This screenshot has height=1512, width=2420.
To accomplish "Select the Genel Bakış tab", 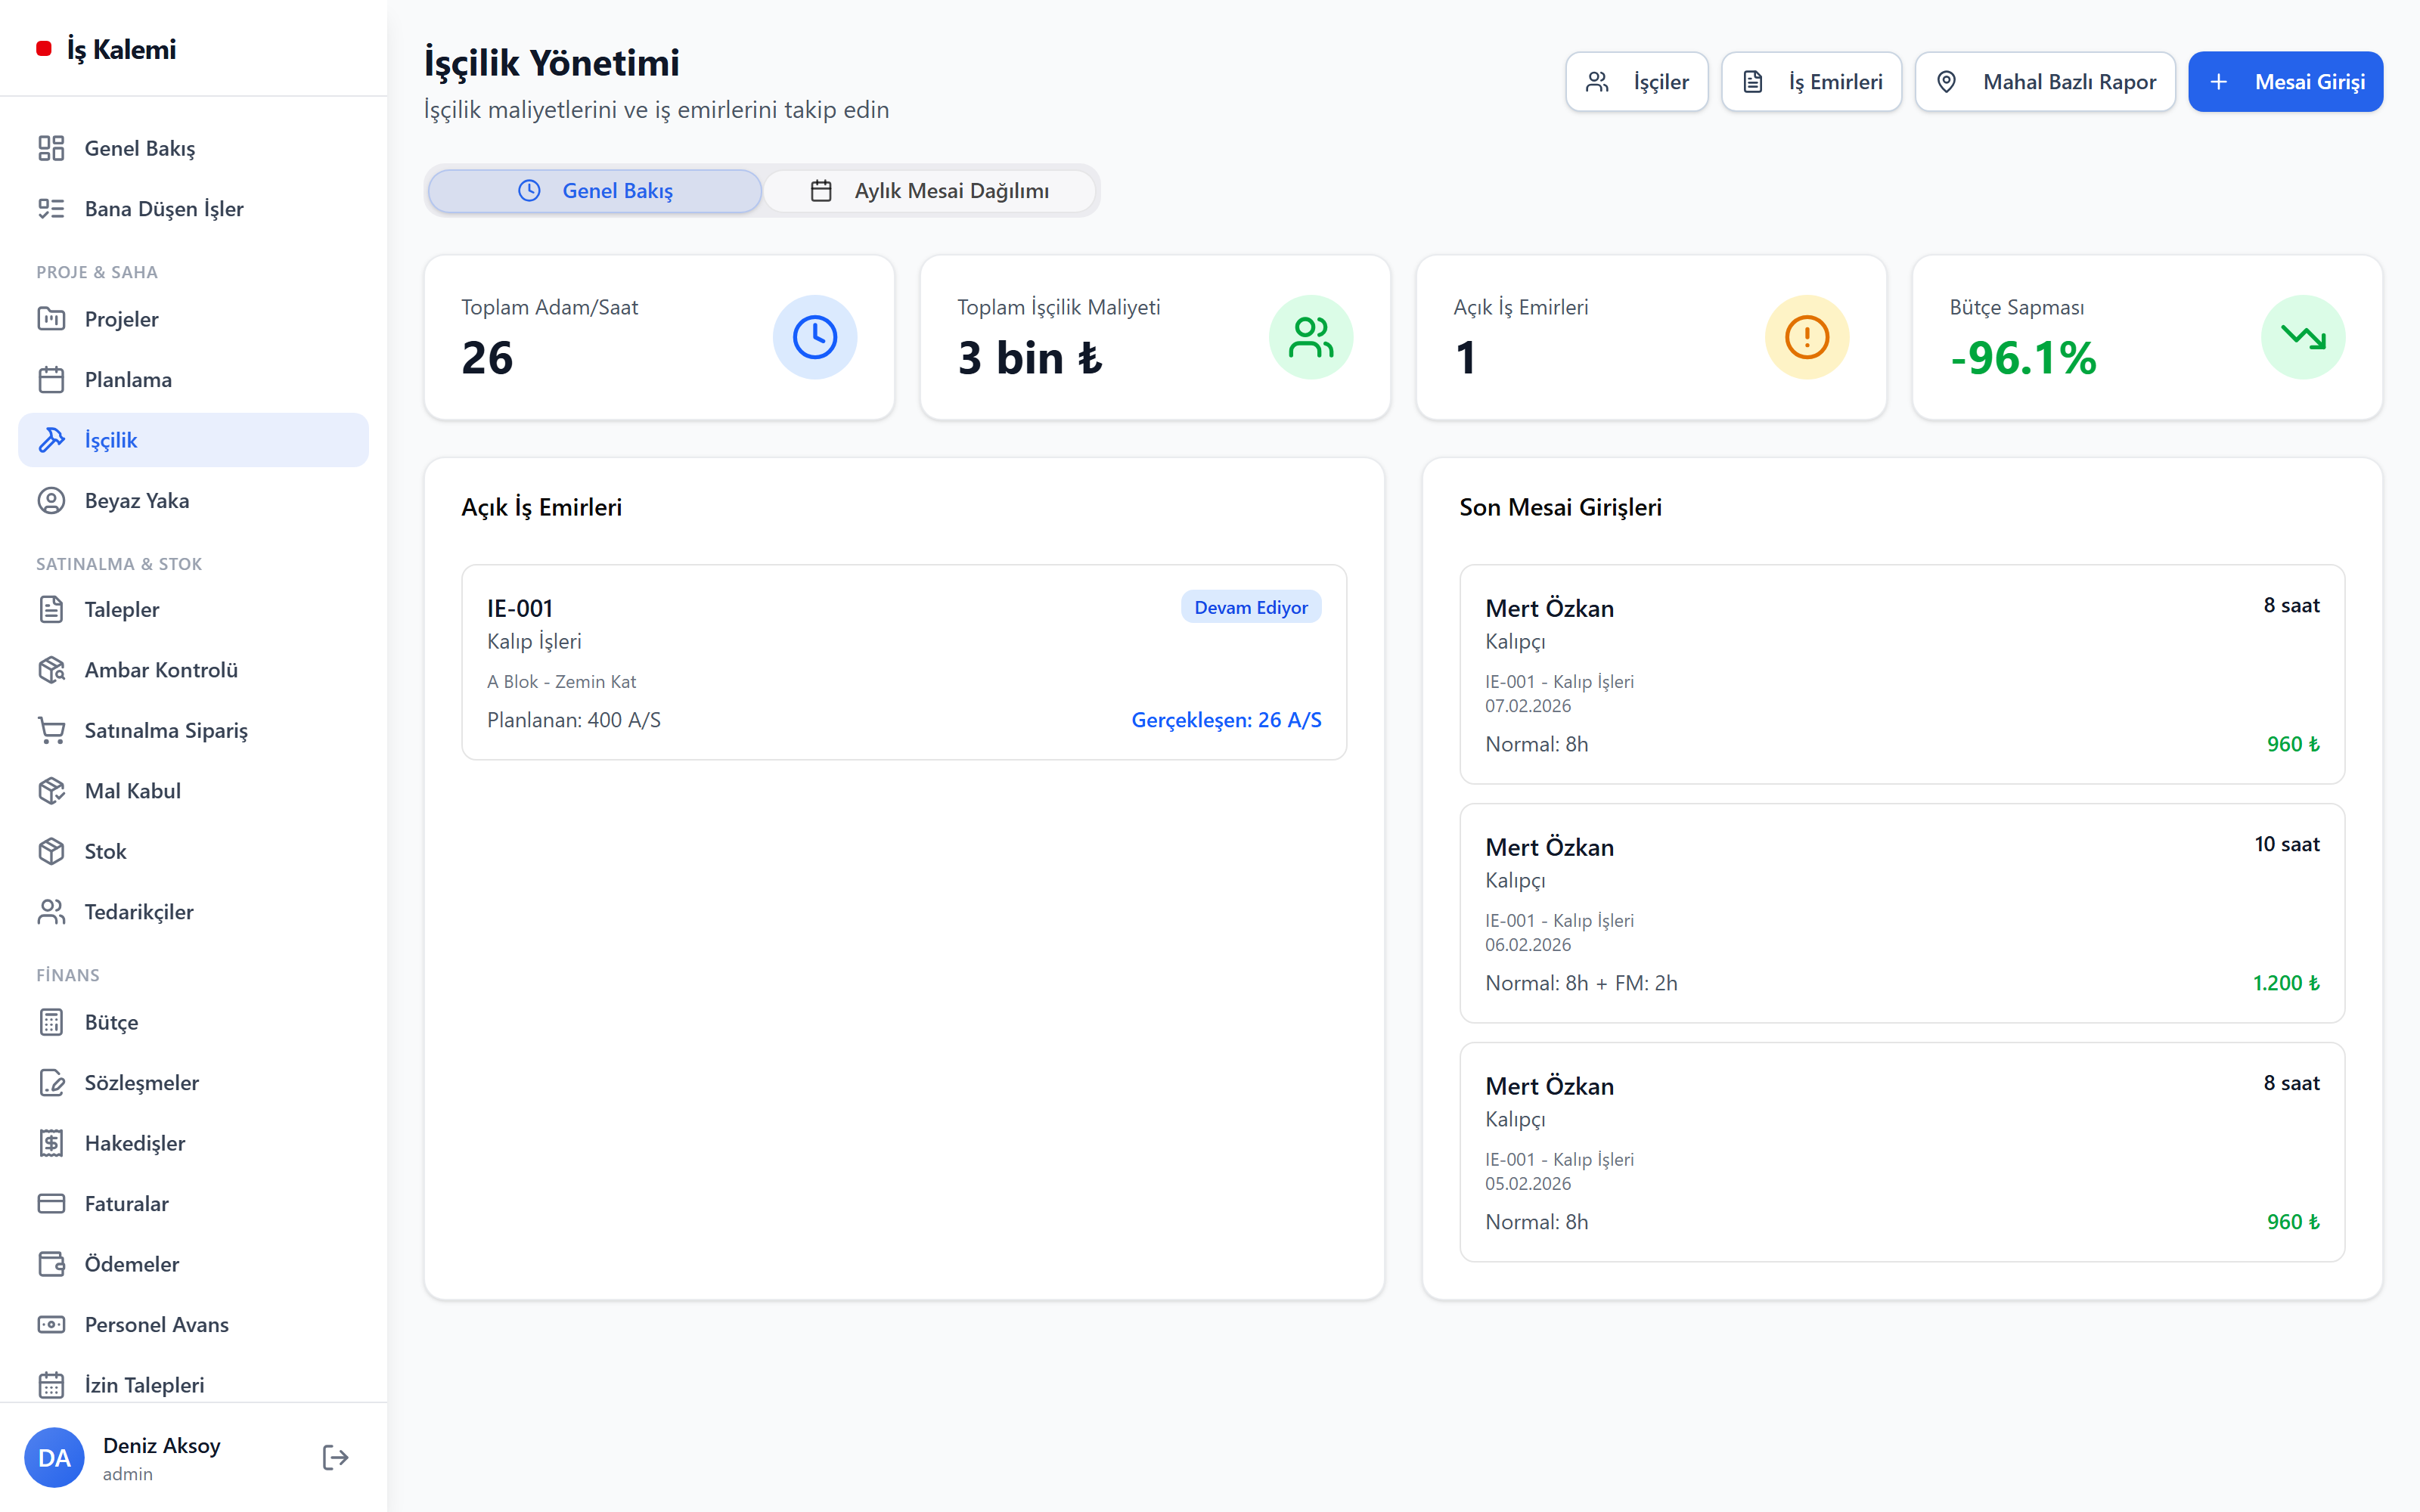I will [595, 191].
